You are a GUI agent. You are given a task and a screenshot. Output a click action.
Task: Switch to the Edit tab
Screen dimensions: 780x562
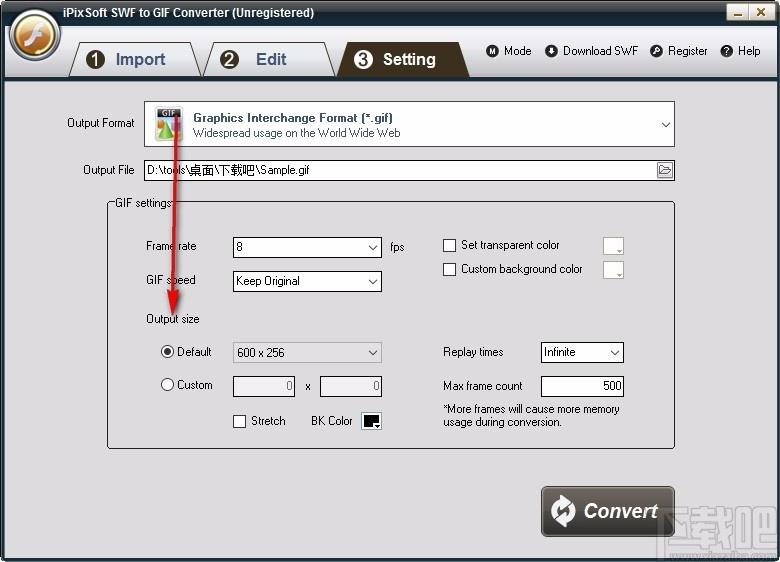(x=269, y=60)
